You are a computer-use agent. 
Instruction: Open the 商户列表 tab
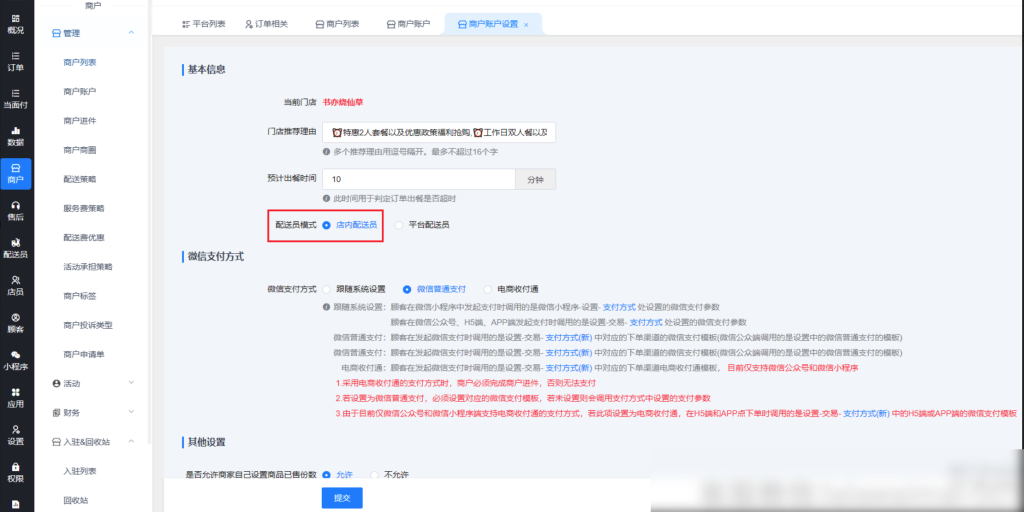(337, 22)
